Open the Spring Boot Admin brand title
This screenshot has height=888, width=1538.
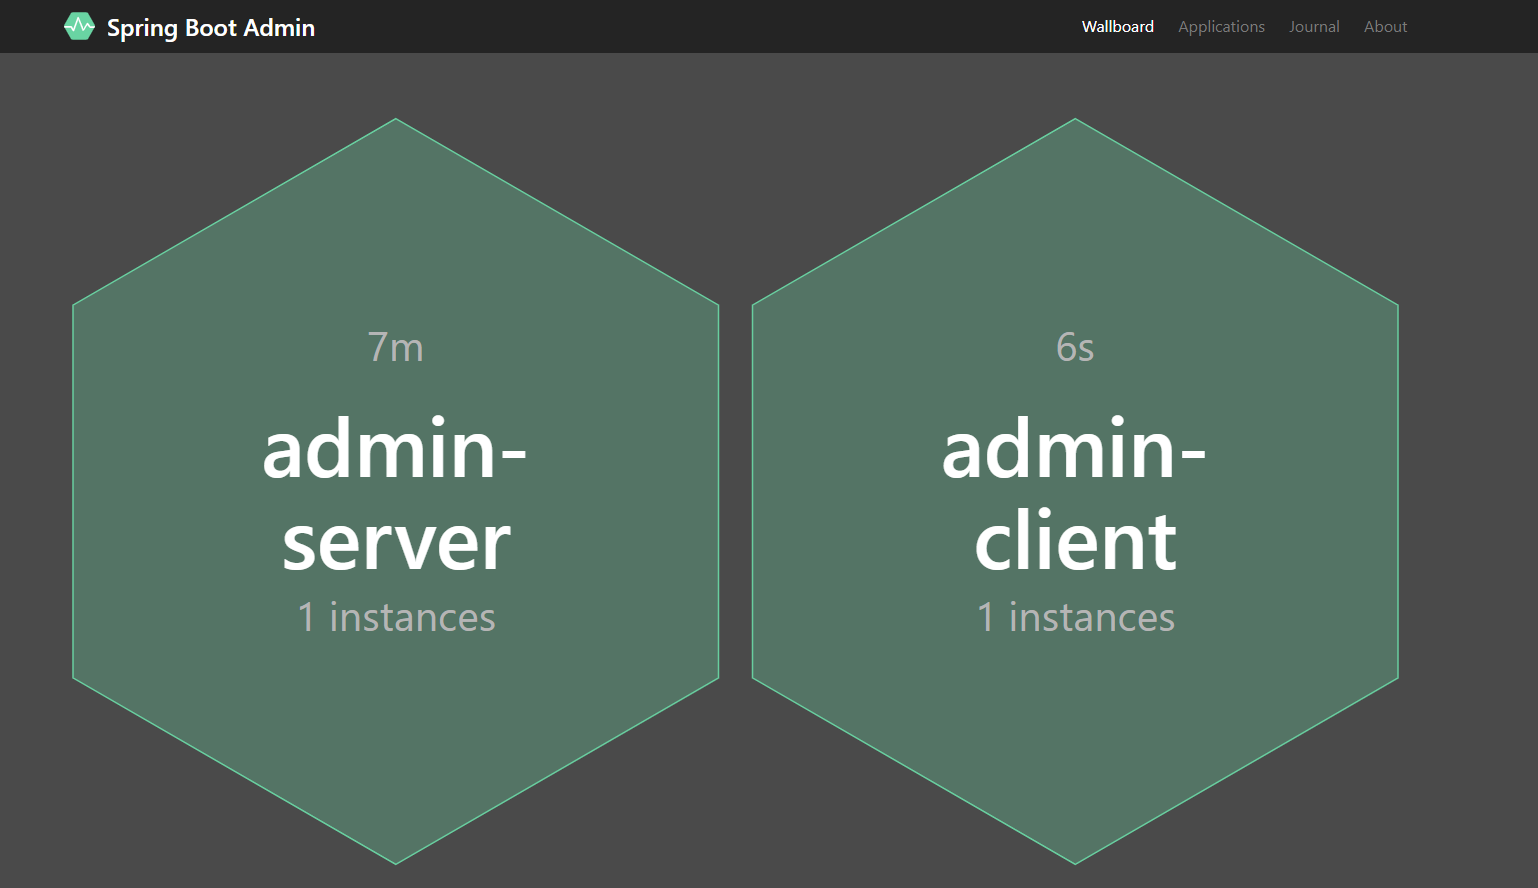tap(211, 28)
